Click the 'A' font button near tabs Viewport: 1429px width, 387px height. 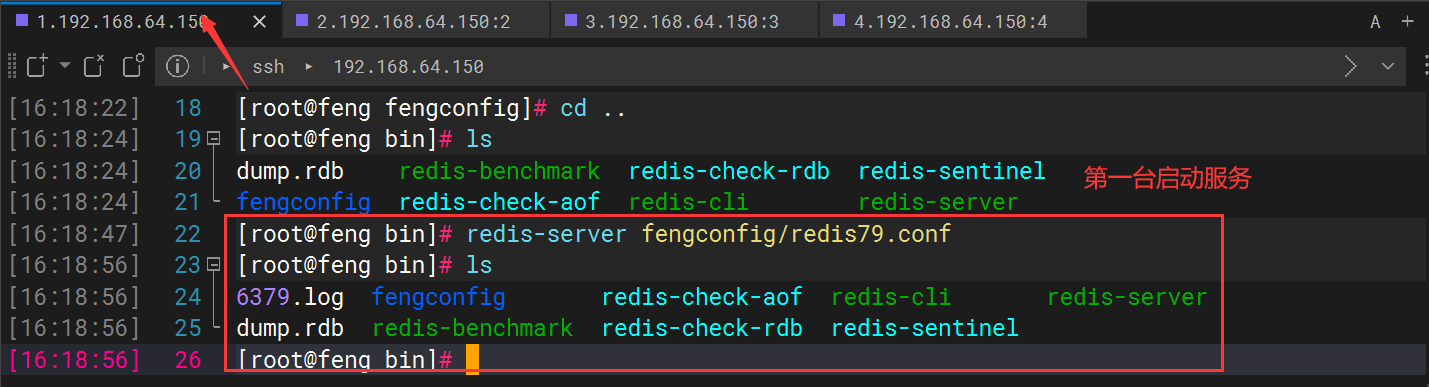point(1375,22)
